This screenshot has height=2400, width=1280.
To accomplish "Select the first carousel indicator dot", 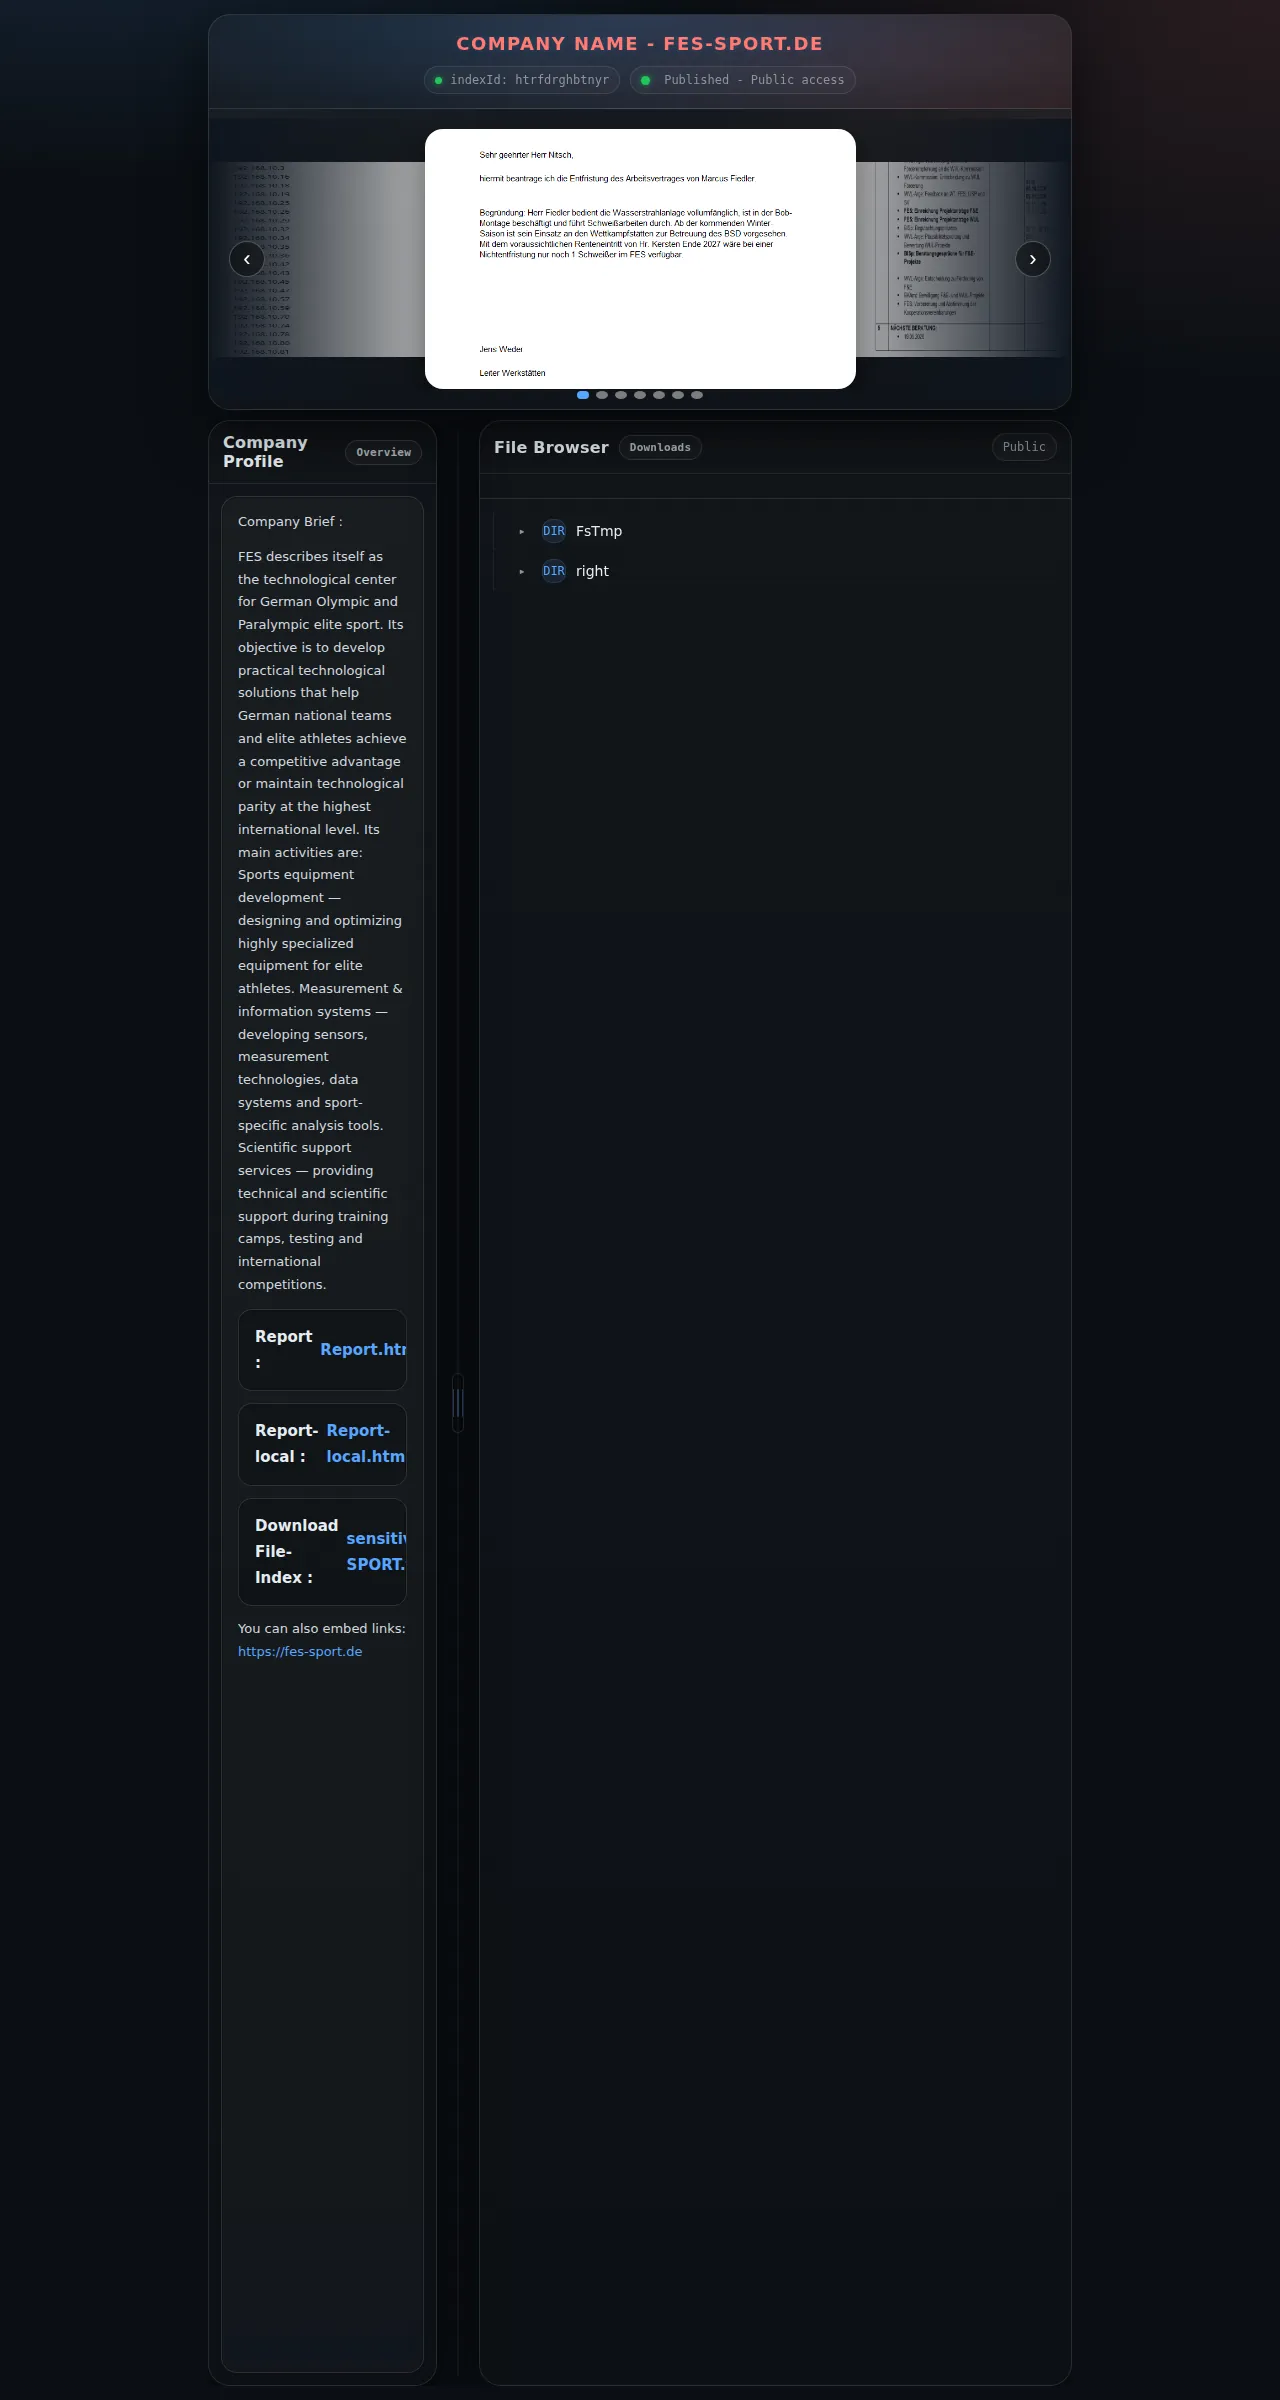I will pos(583,395).
